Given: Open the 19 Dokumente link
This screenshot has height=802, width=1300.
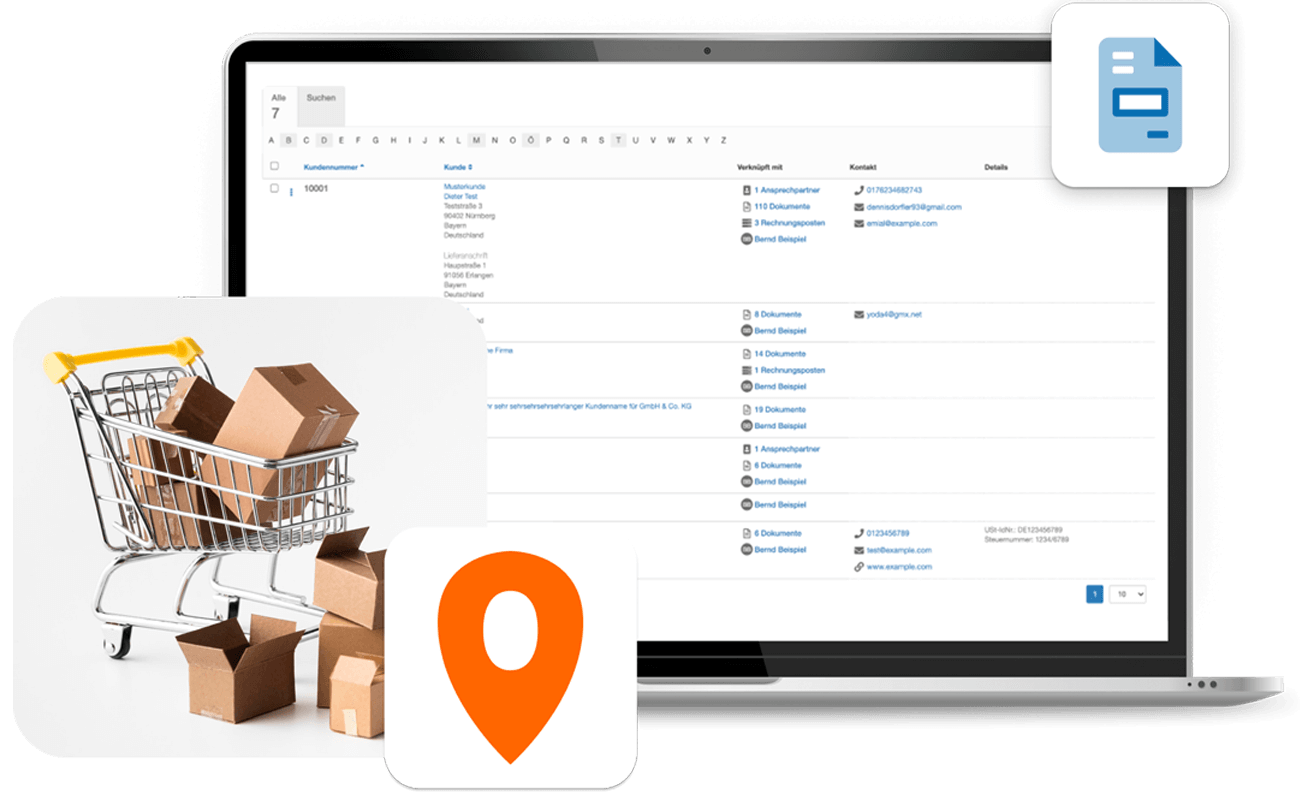Looking at the screenshot, I should pyautogui.click(x=780, y=410).
